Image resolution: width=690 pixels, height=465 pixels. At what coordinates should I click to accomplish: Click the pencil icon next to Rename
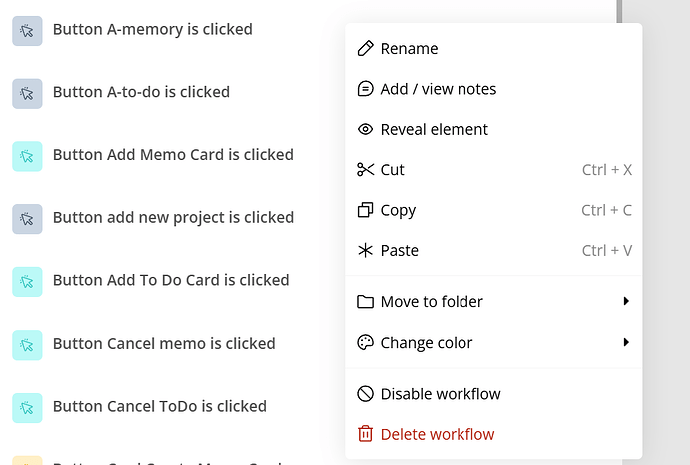365,48
